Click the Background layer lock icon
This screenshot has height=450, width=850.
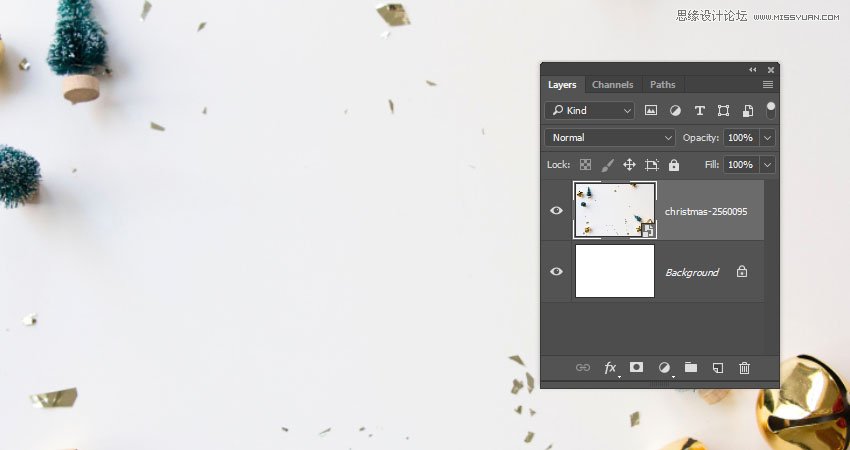(742, 271)
